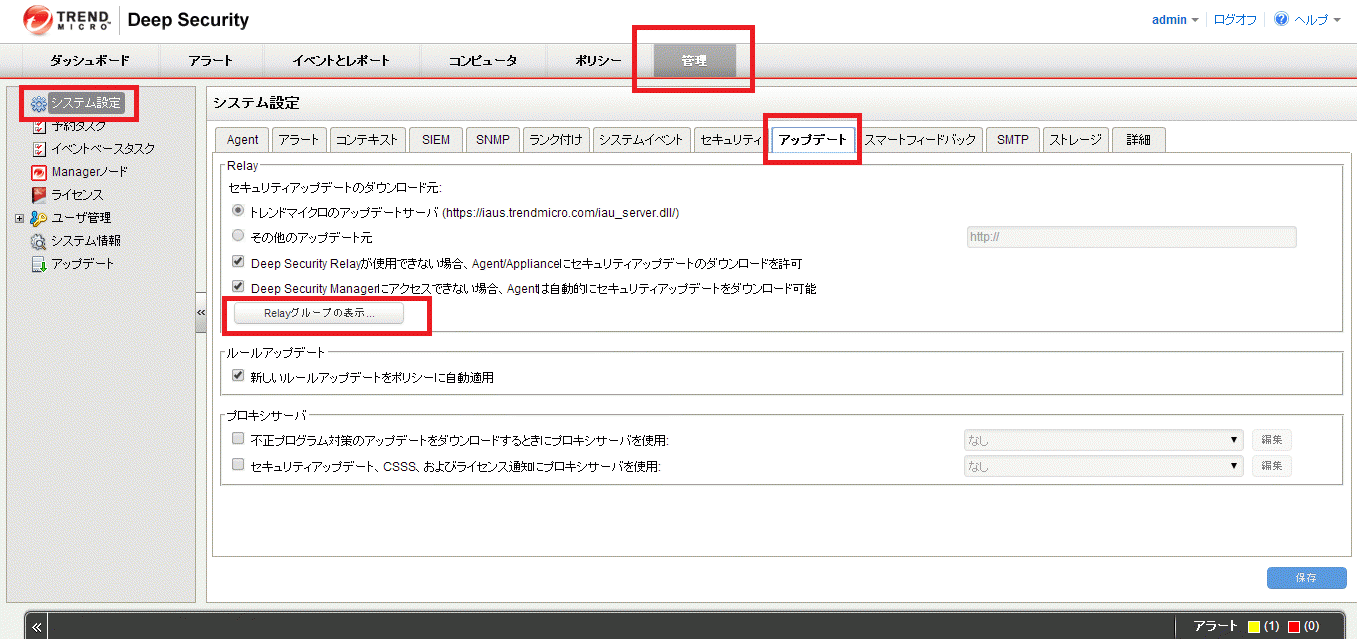
Task: Switch to the SNMP tab
Action: 493,140
